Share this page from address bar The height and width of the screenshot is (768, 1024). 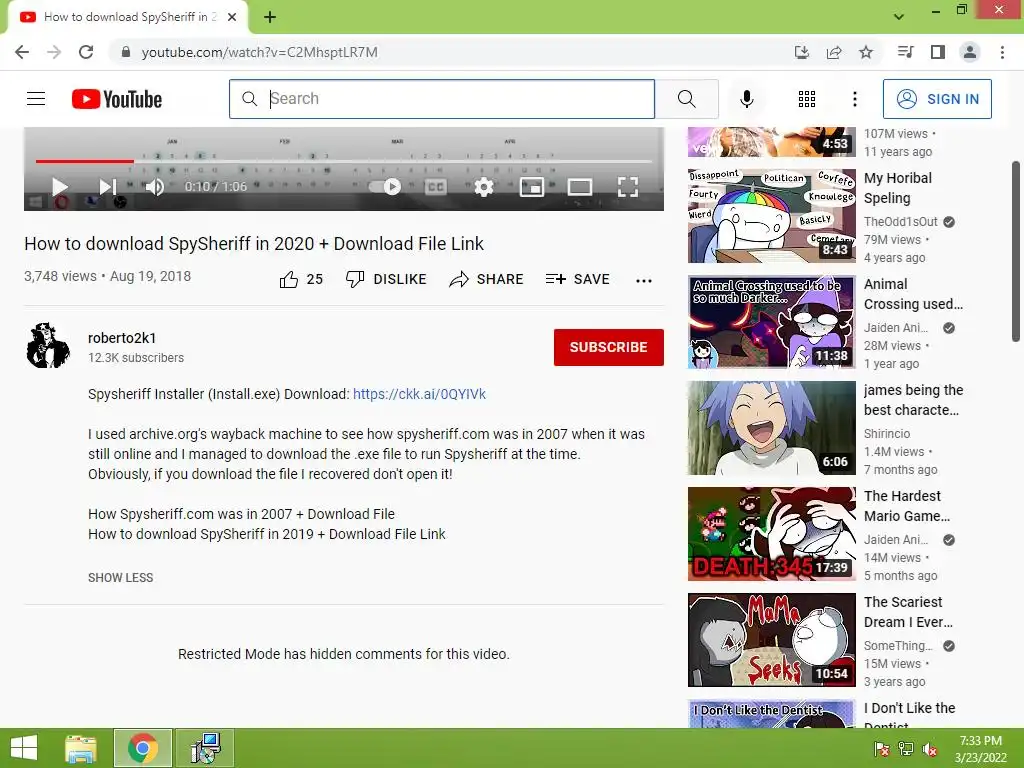[834, 52]
